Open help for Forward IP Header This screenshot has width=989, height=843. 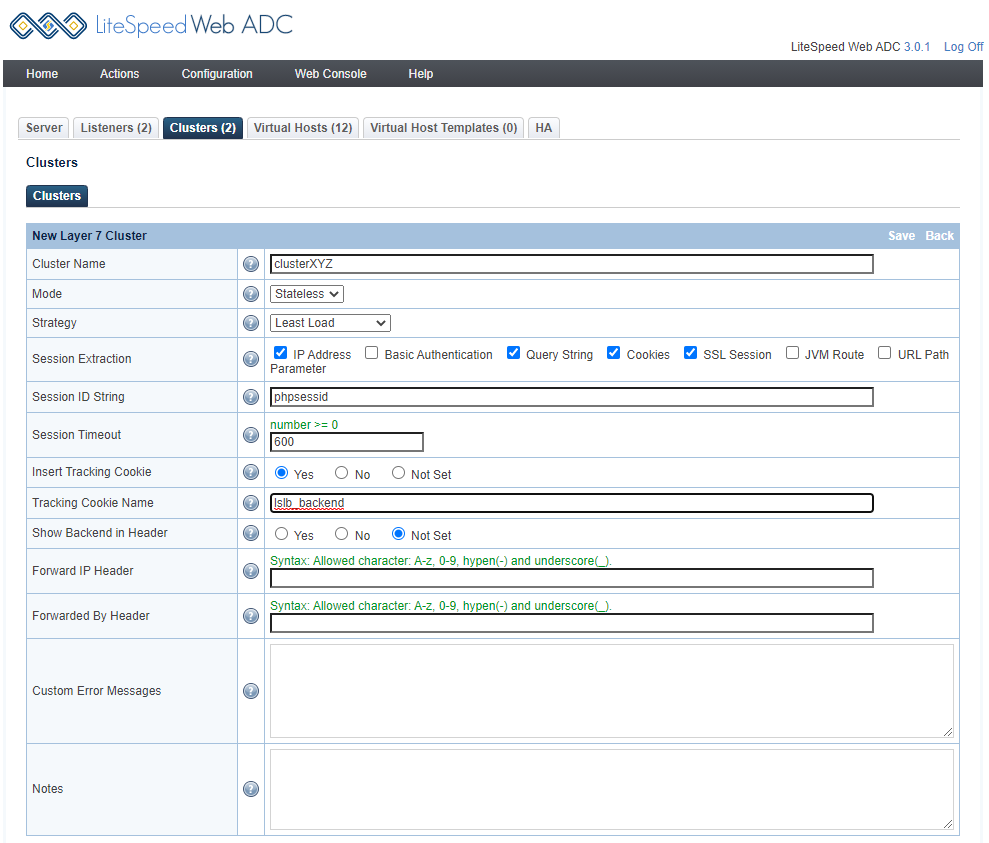click(x=251, y=571)
